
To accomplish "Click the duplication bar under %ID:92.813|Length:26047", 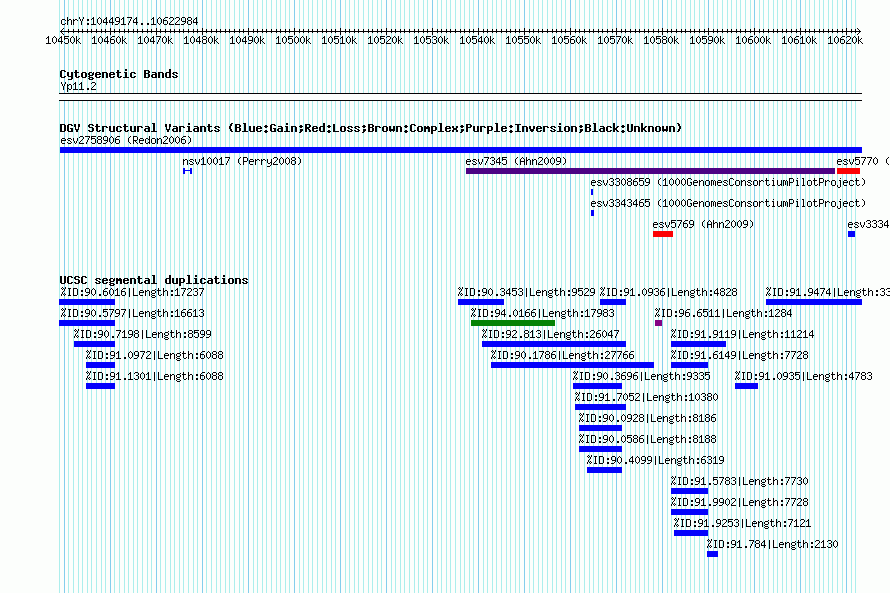I will [554, 344].
